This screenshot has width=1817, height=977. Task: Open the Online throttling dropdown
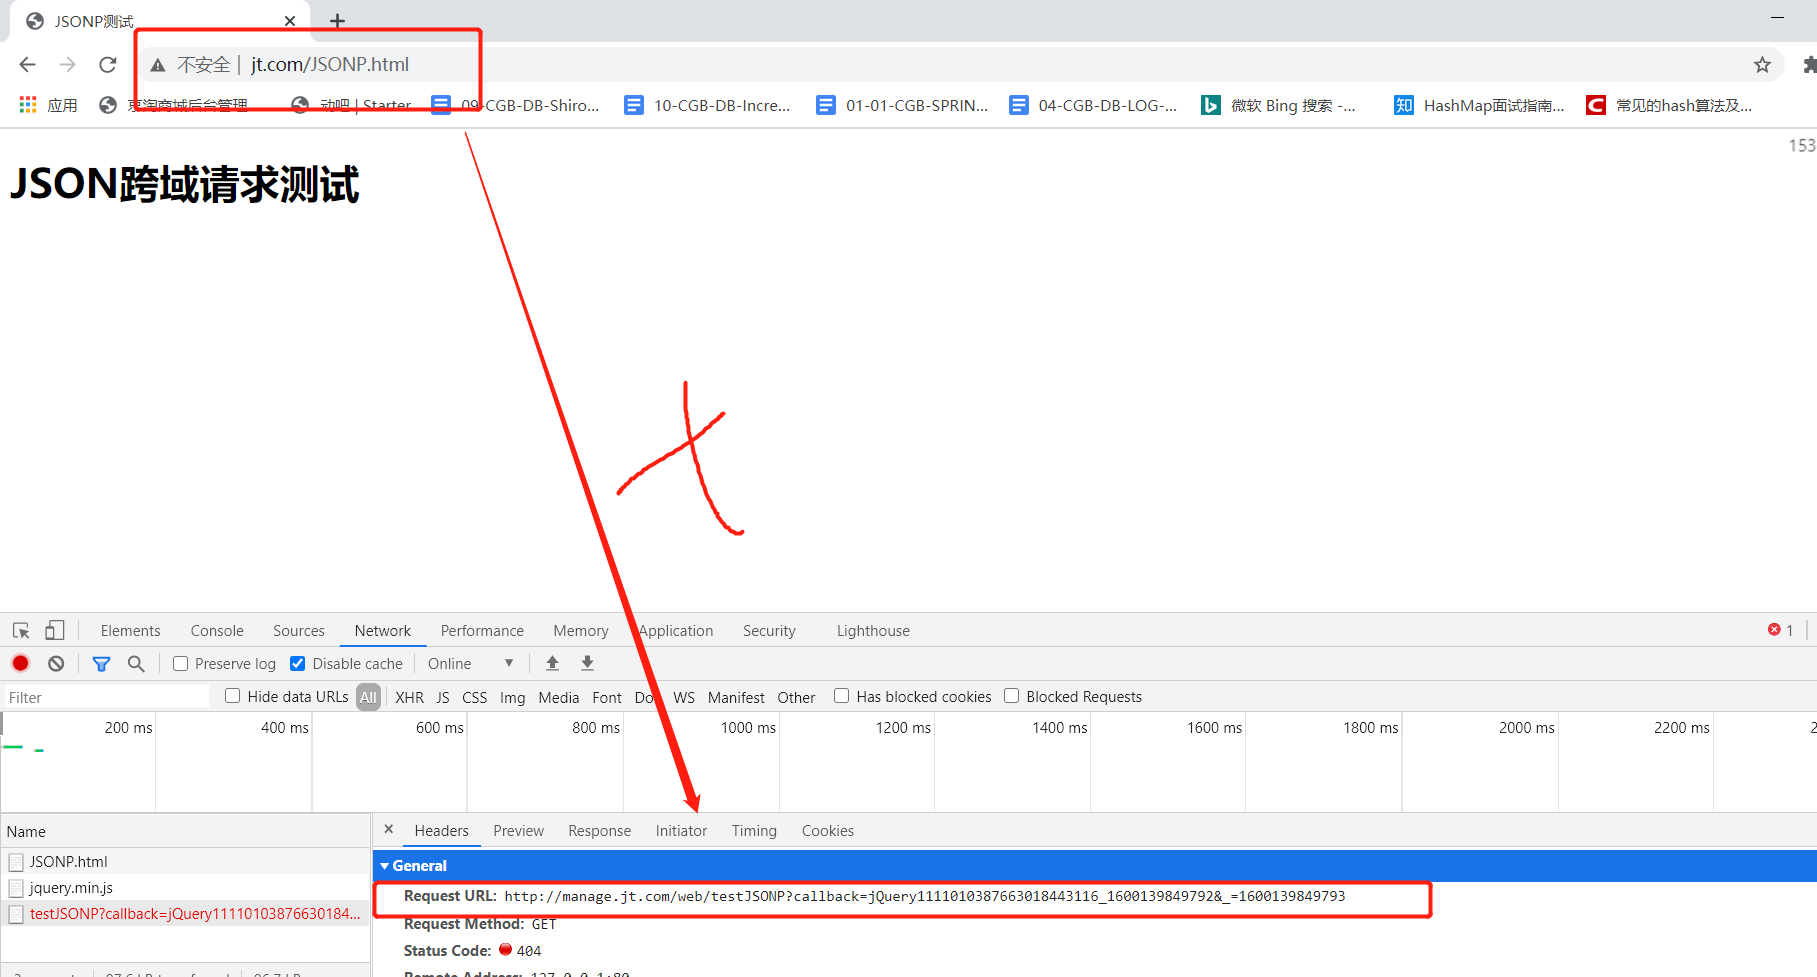[x=470, y=663]
